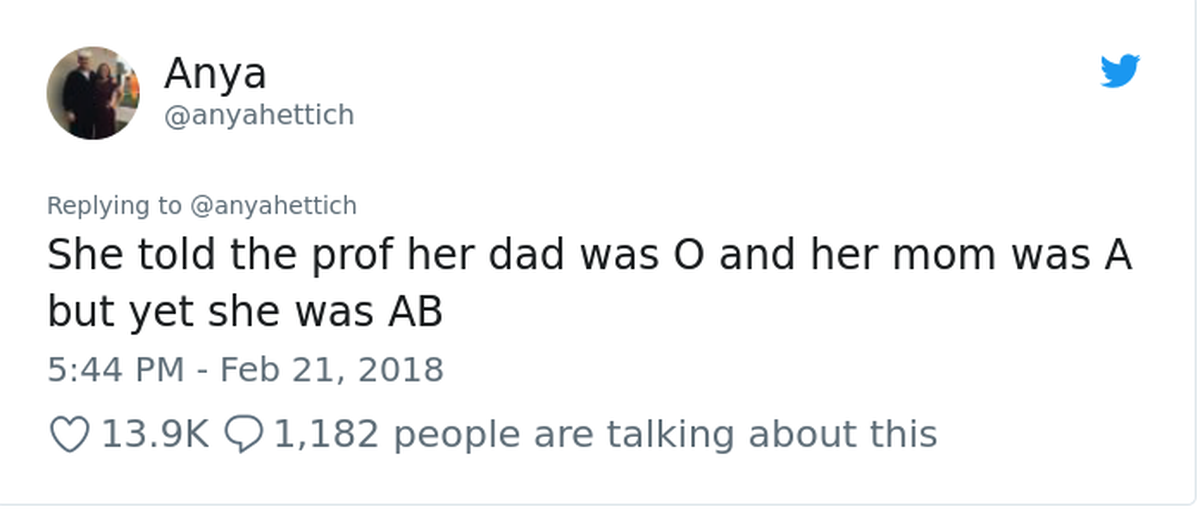The width and height of the screenshot is (1200, 509).
Task: Open Anya's circular profile photo
Action: coord(93,93)
